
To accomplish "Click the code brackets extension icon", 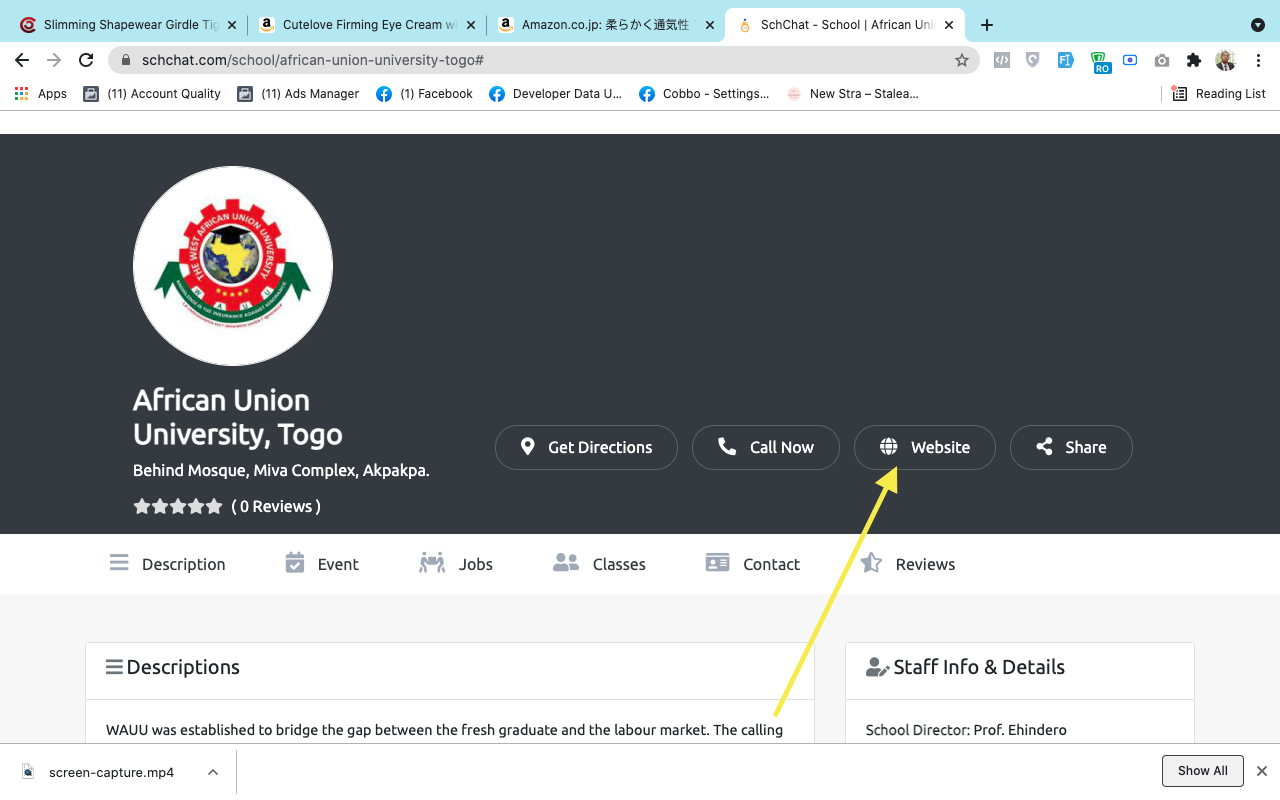I will click(1001, 60).
